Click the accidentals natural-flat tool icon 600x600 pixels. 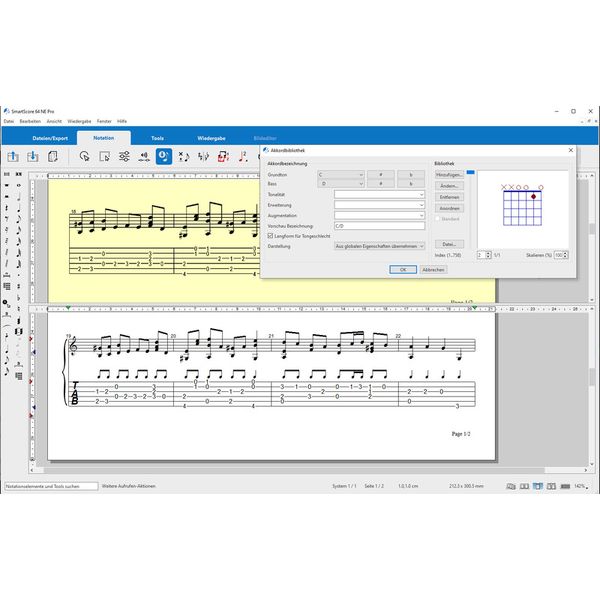pos(204,156)
